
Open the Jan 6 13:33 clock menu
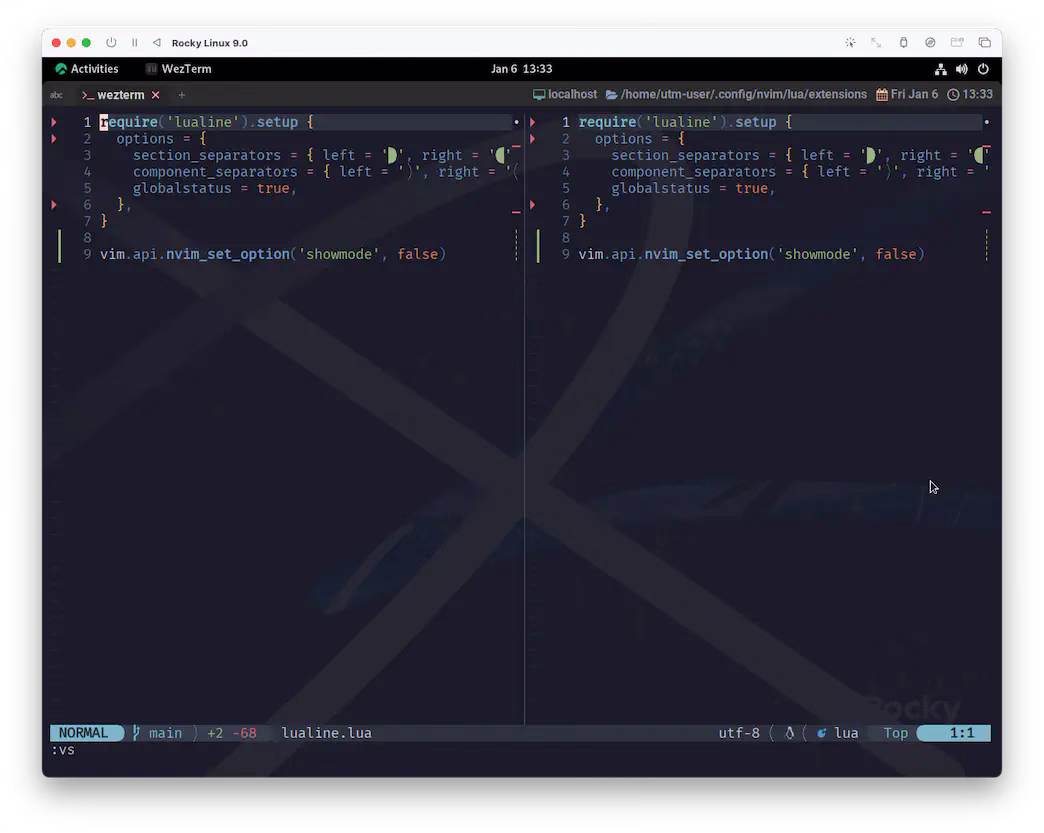pos(521,69)
